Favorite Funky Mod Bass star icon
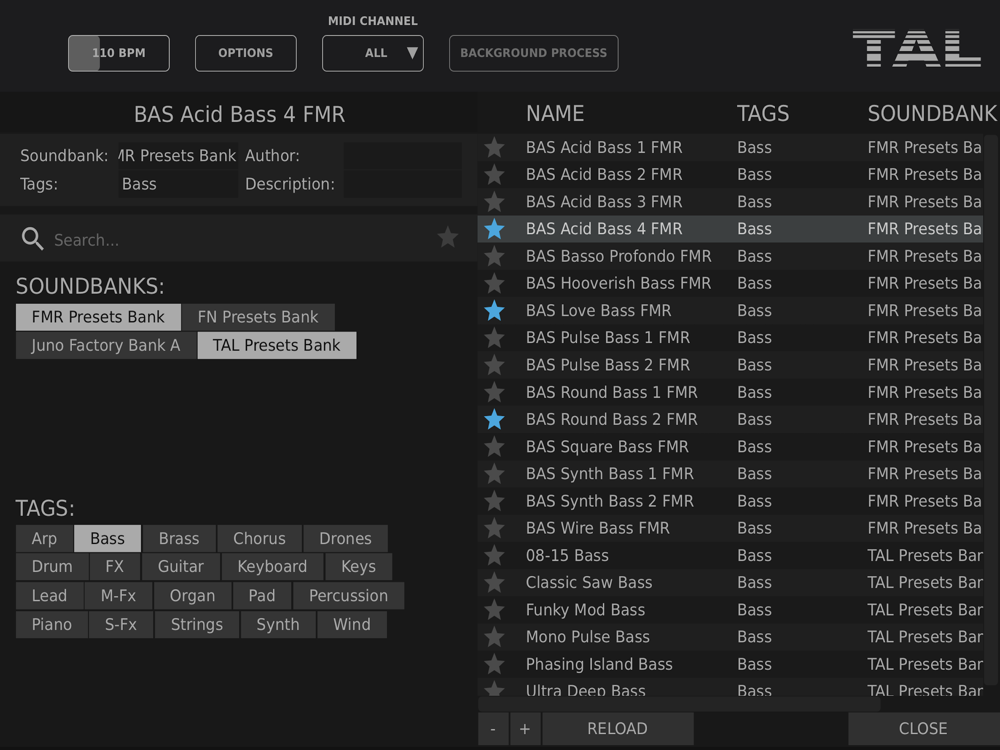 click(x=494, y=610)
